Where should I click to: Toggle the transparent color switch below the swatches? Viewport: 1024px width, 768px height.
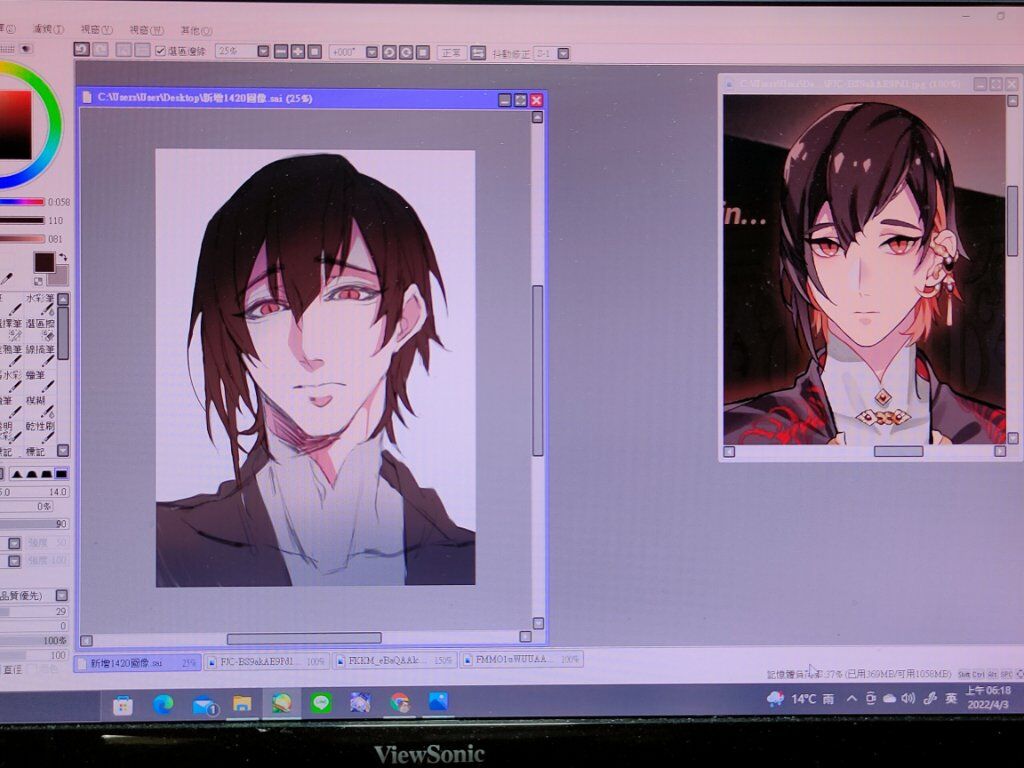click(x=38, y=282)
